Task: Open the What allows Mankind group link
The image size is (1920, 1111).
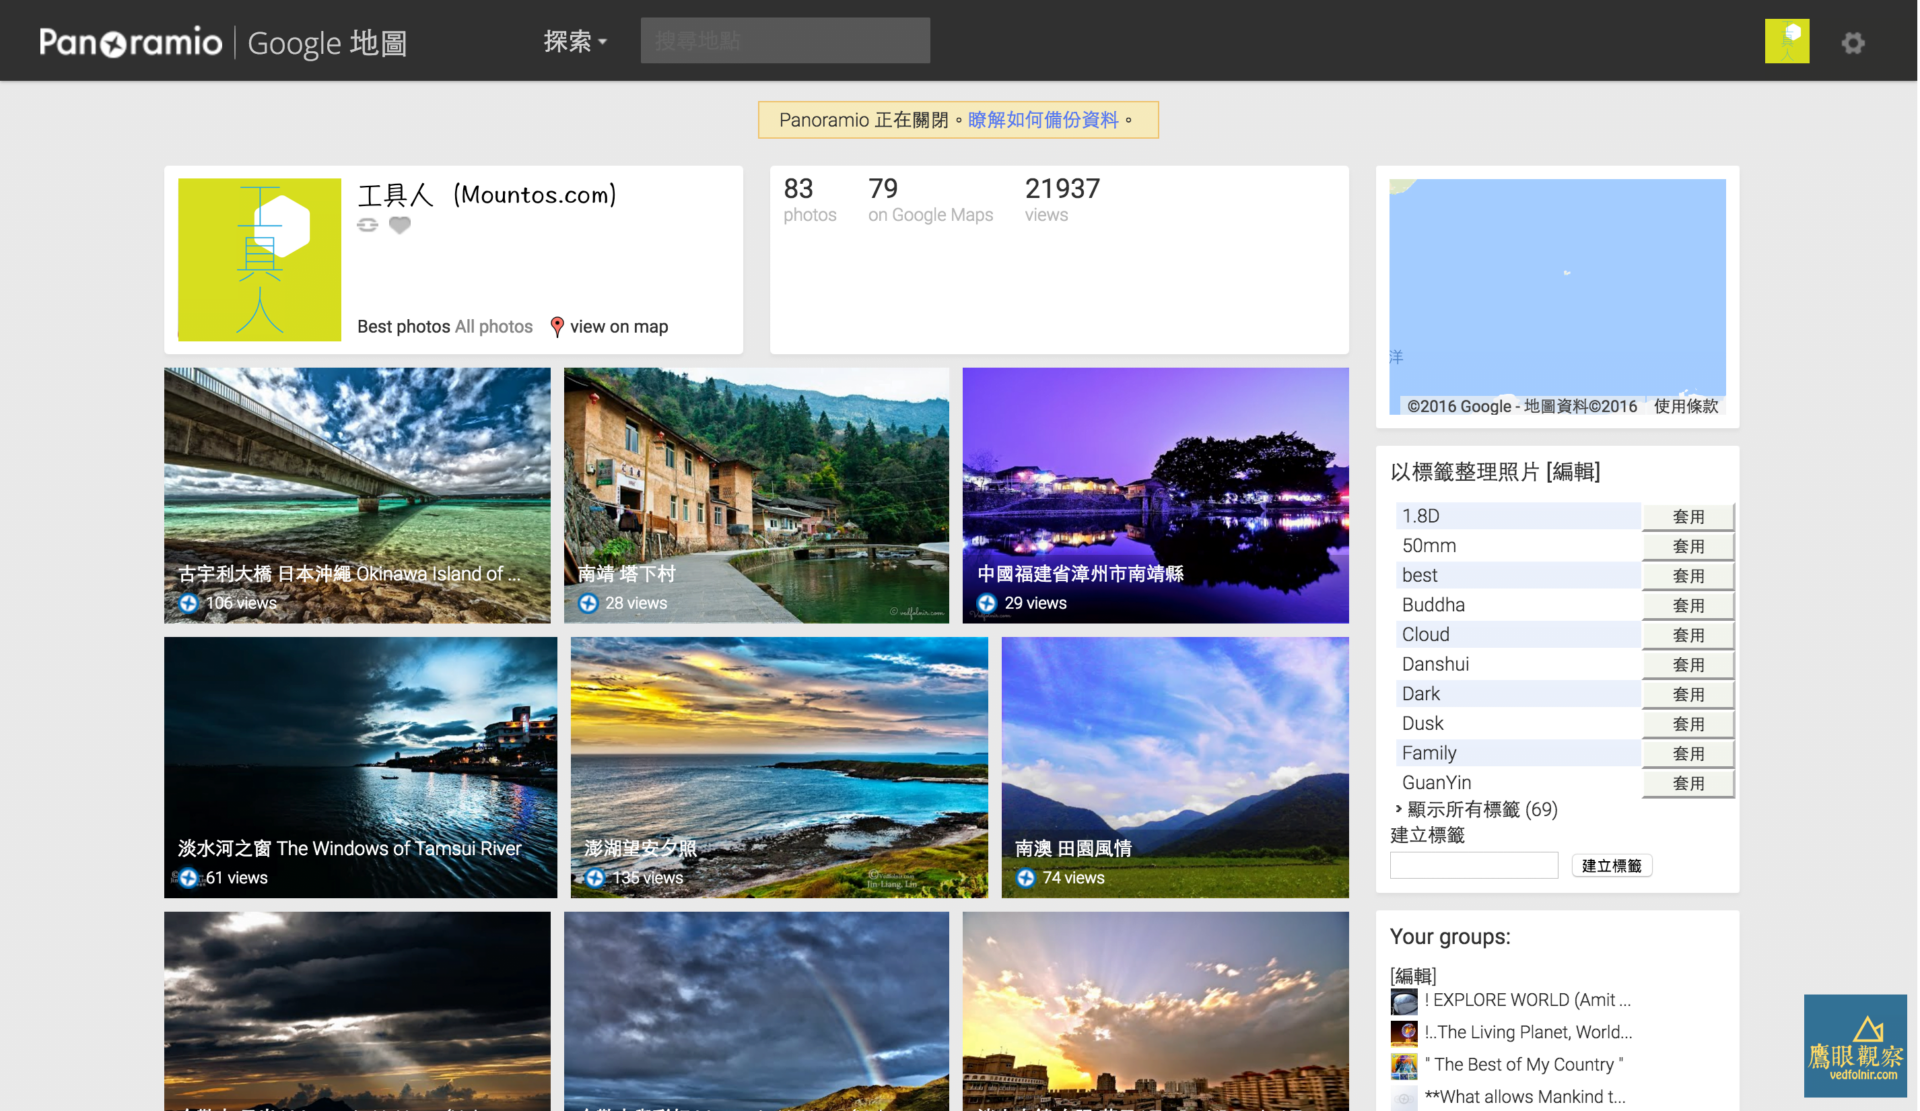Action: pyautogui.click(x=1525, y=1097)
